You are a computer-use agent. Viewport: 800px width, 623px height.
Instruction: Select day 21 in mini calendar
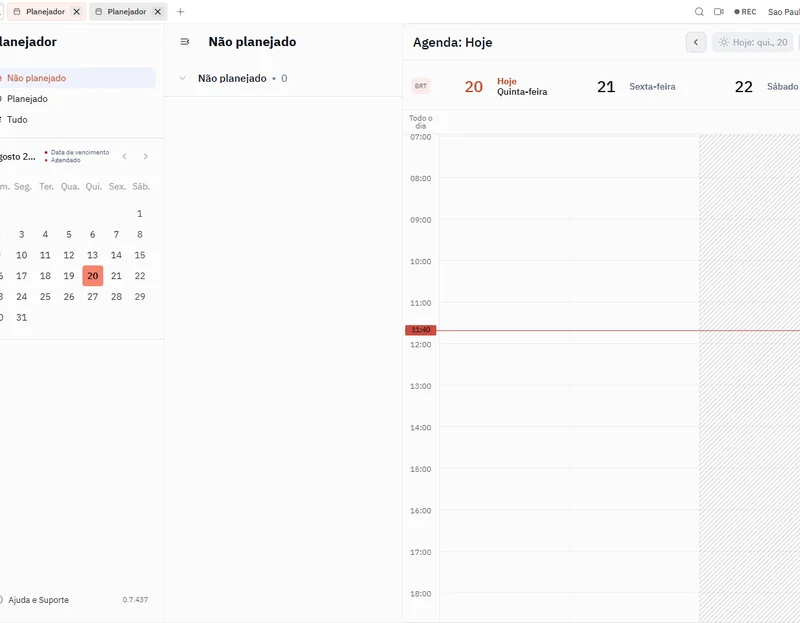pyautogui.click(x=116, y=276)
